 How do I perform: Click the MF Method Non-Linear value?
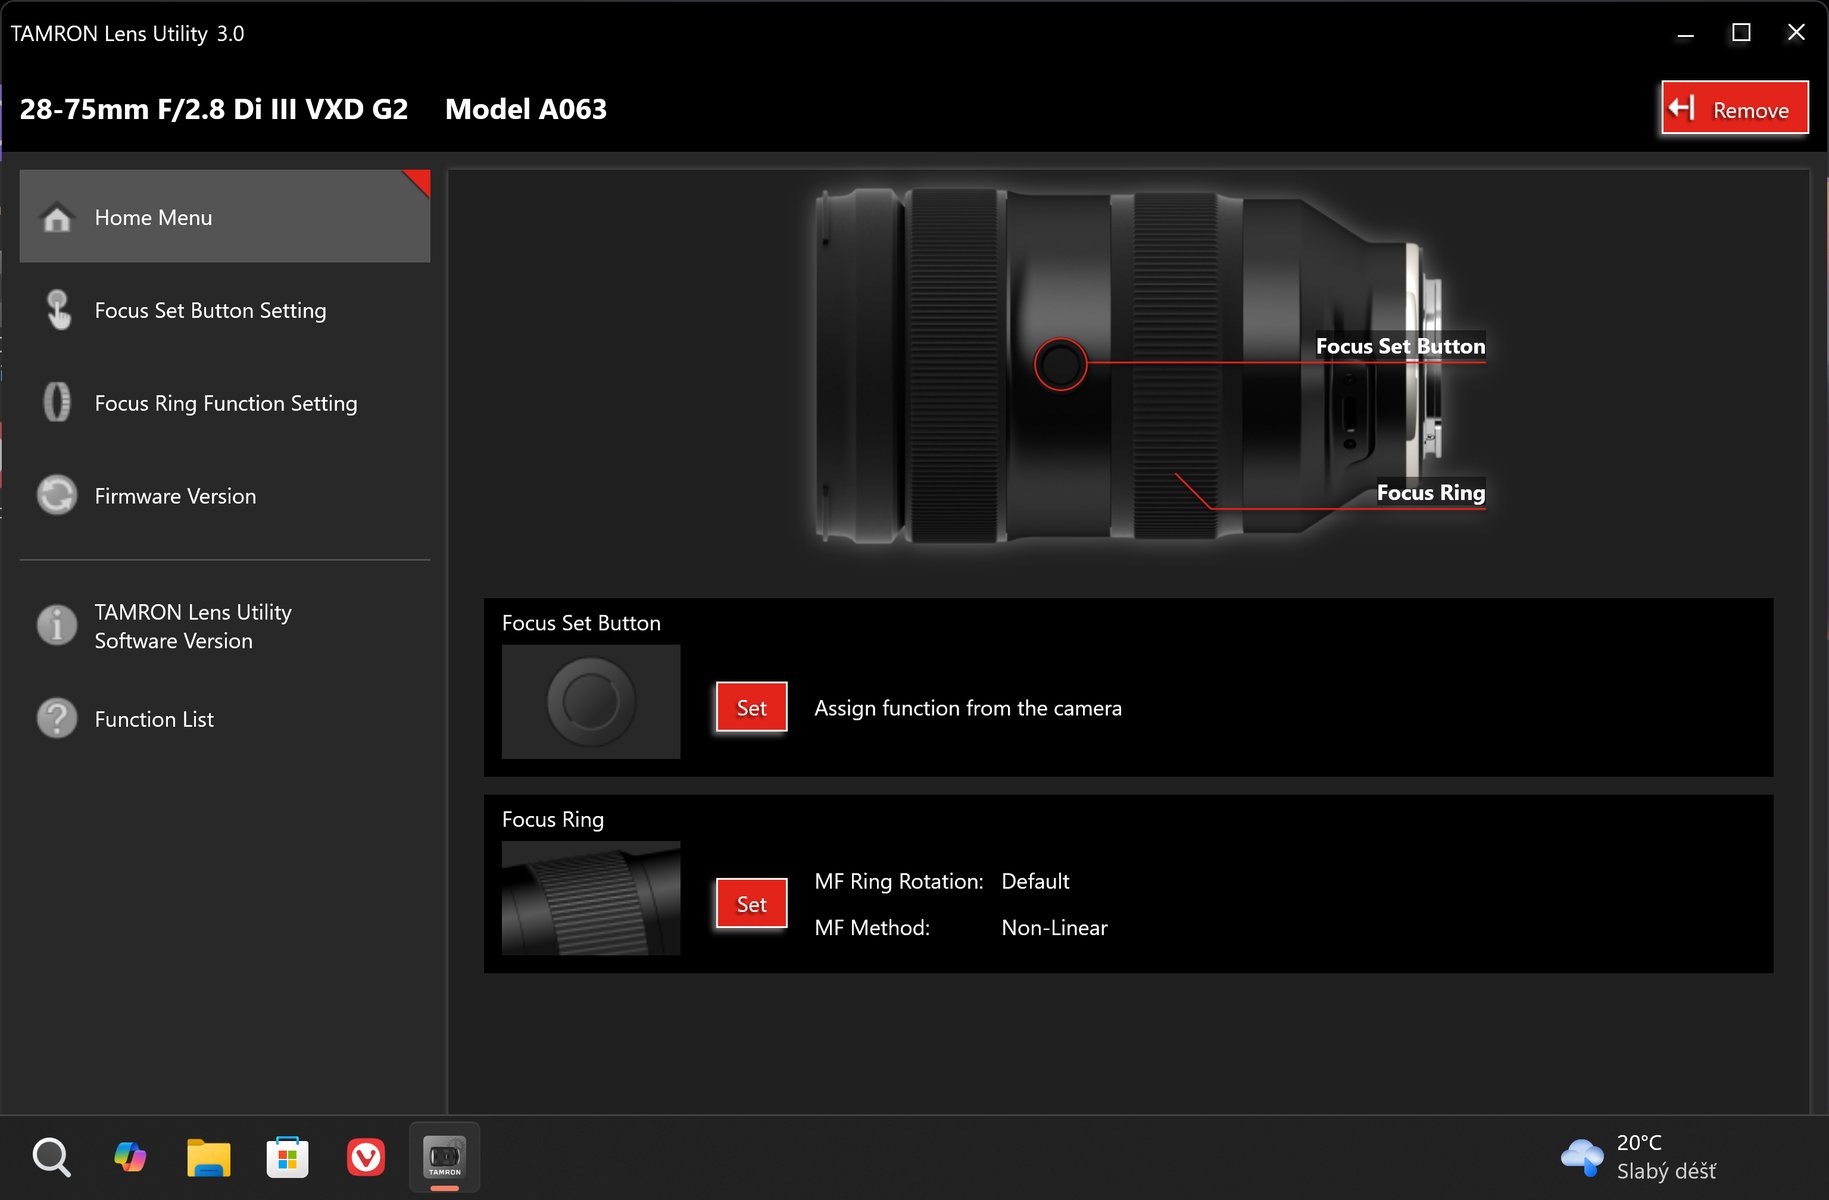click(x=1054, y=928)
